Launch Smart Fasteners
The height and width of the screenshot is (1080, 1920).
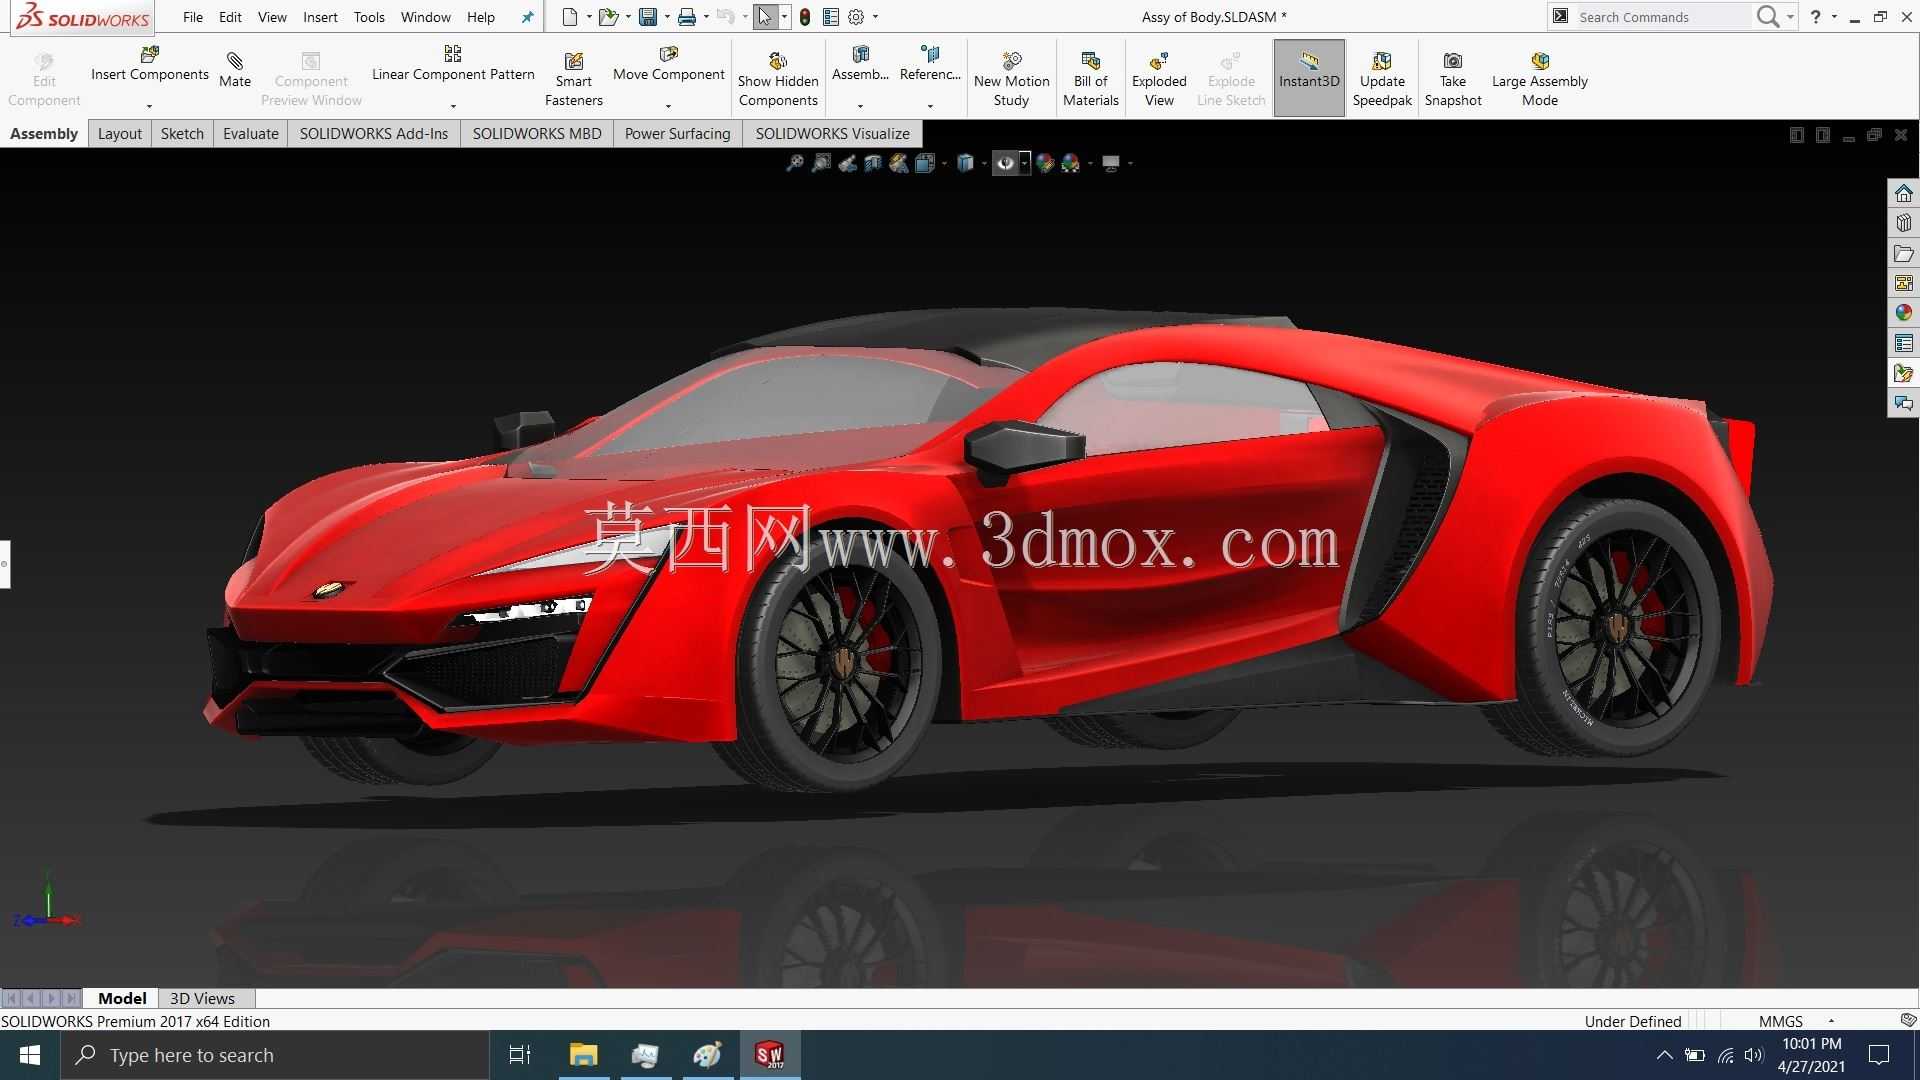point(573,79)
